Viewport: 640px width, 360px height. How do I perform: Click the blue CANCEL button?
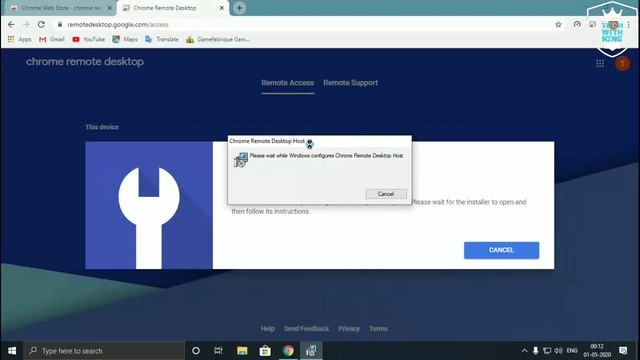501,250
